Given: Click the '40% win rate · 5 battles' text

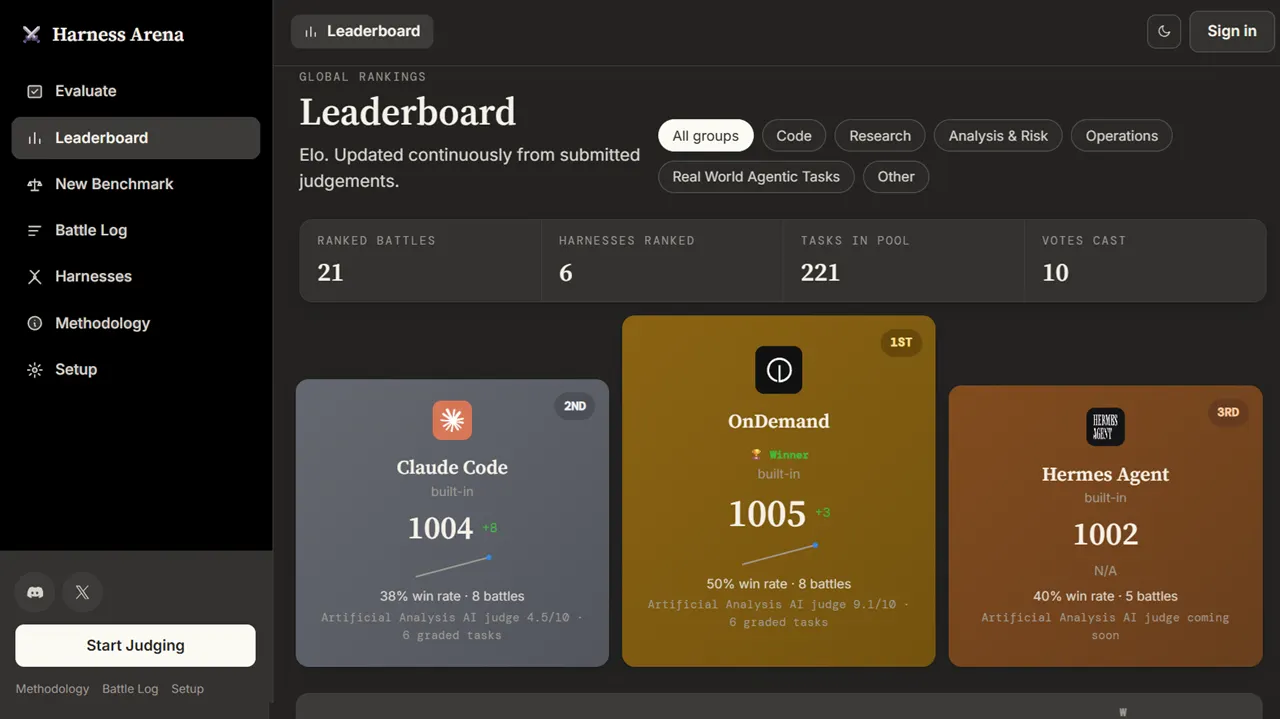Looking at the screenshot, I should (1106, 596).
